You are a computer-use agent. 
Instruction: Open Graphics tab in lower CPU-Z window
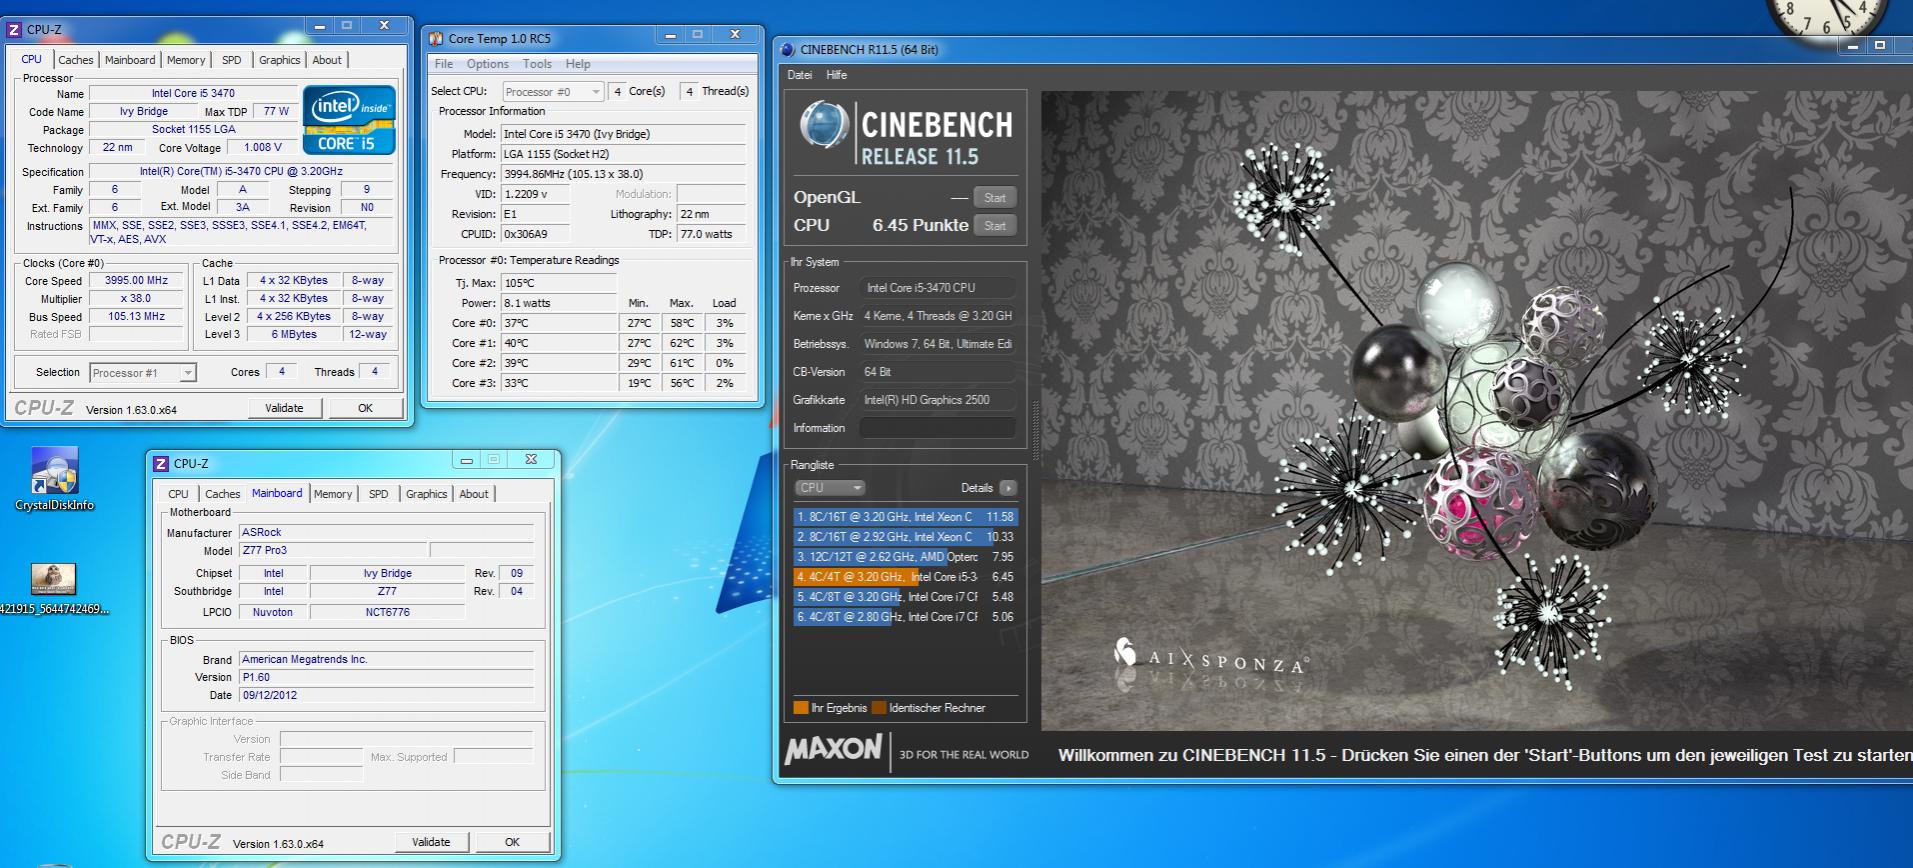pyautogui.click(x=426, y=494)
